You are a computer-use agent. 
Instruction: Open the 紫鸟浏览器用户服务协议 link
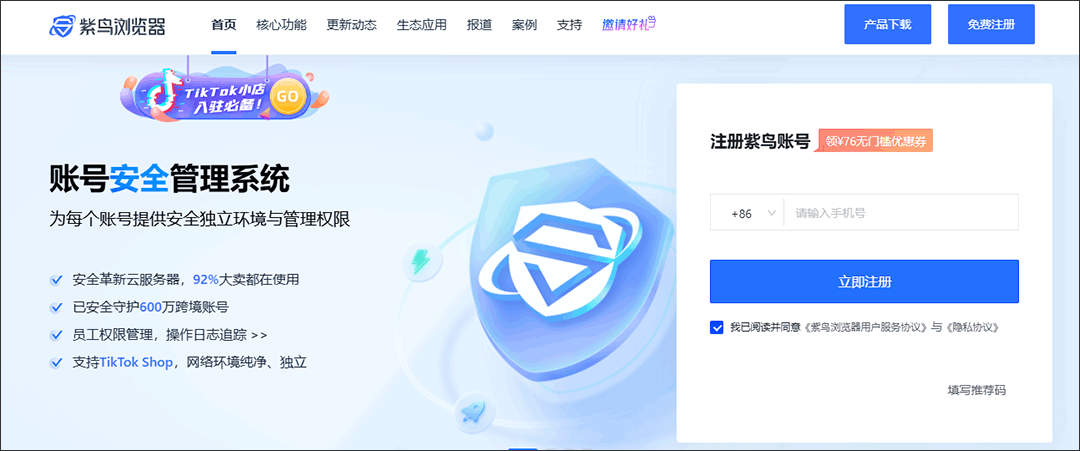point(866,328)
